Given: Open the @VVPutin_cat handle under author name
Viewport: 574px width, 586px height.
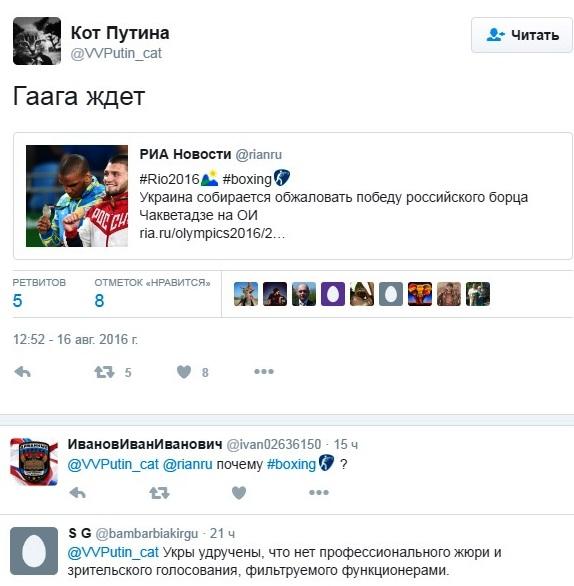Looking at the screenshot, I should pos(116,53).
